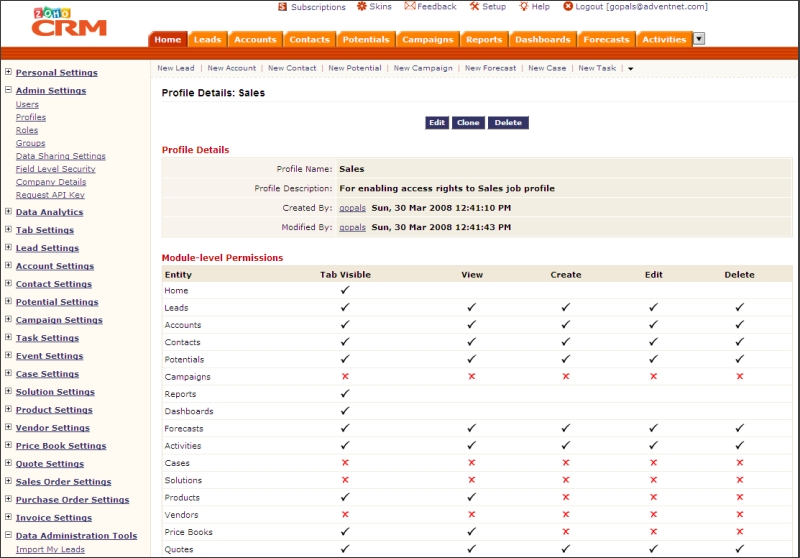Open the more tabs dropdown after Activities
The width and height of the screenshot is (800, 558).
(x=699, y=39)
